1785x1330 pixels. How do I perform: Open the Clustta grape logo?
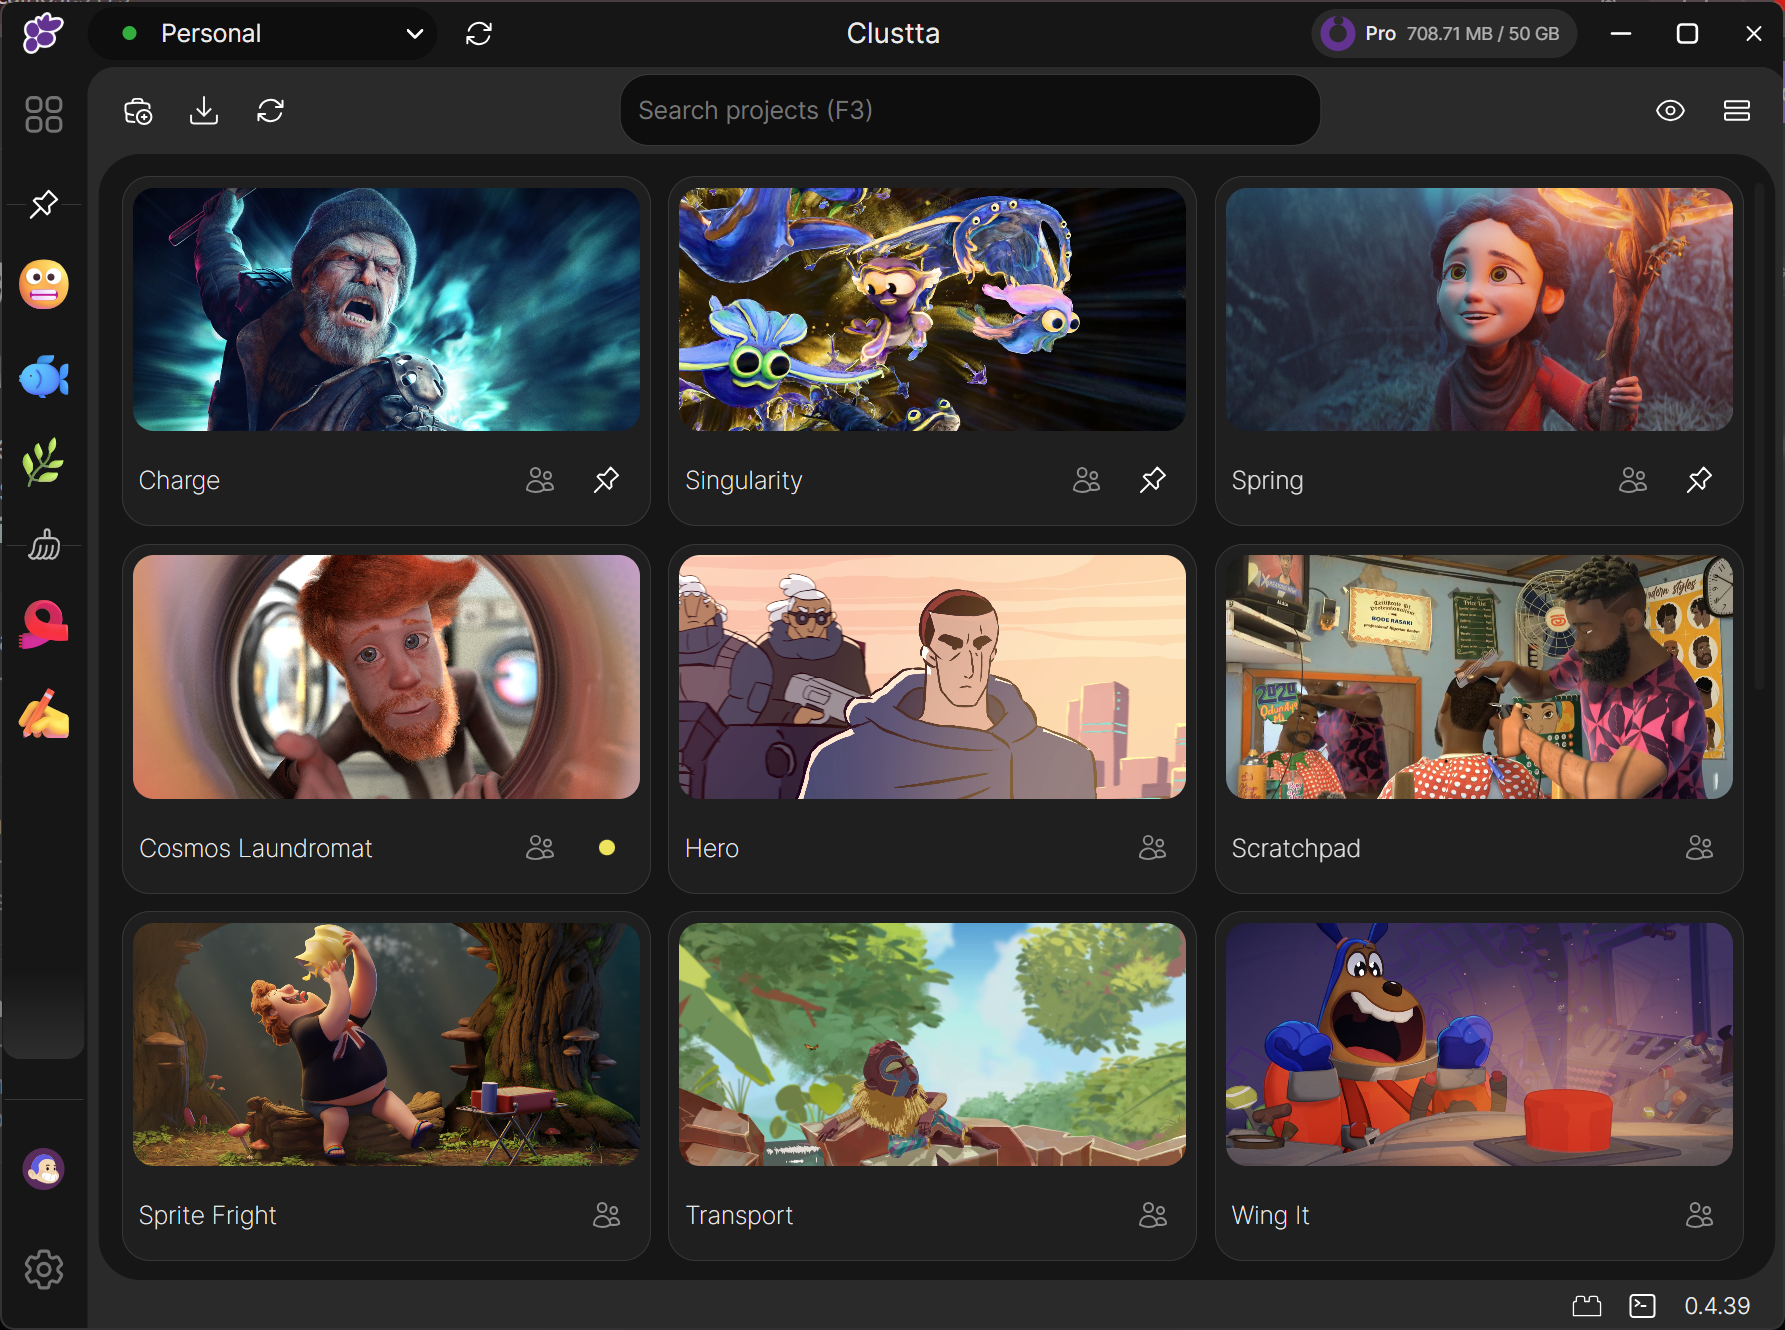(43, 33)
